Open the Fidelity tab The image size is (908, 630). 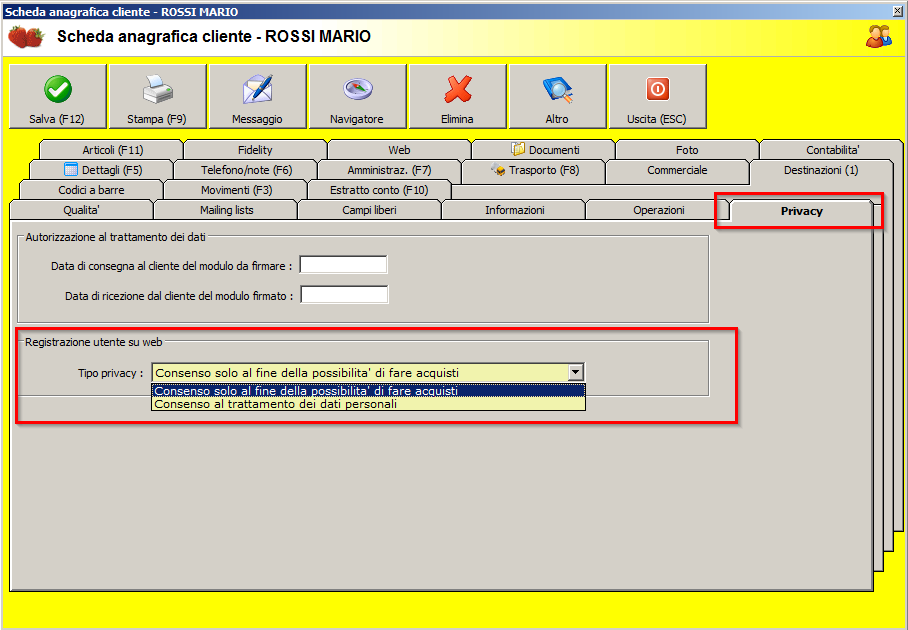point(255,150)
